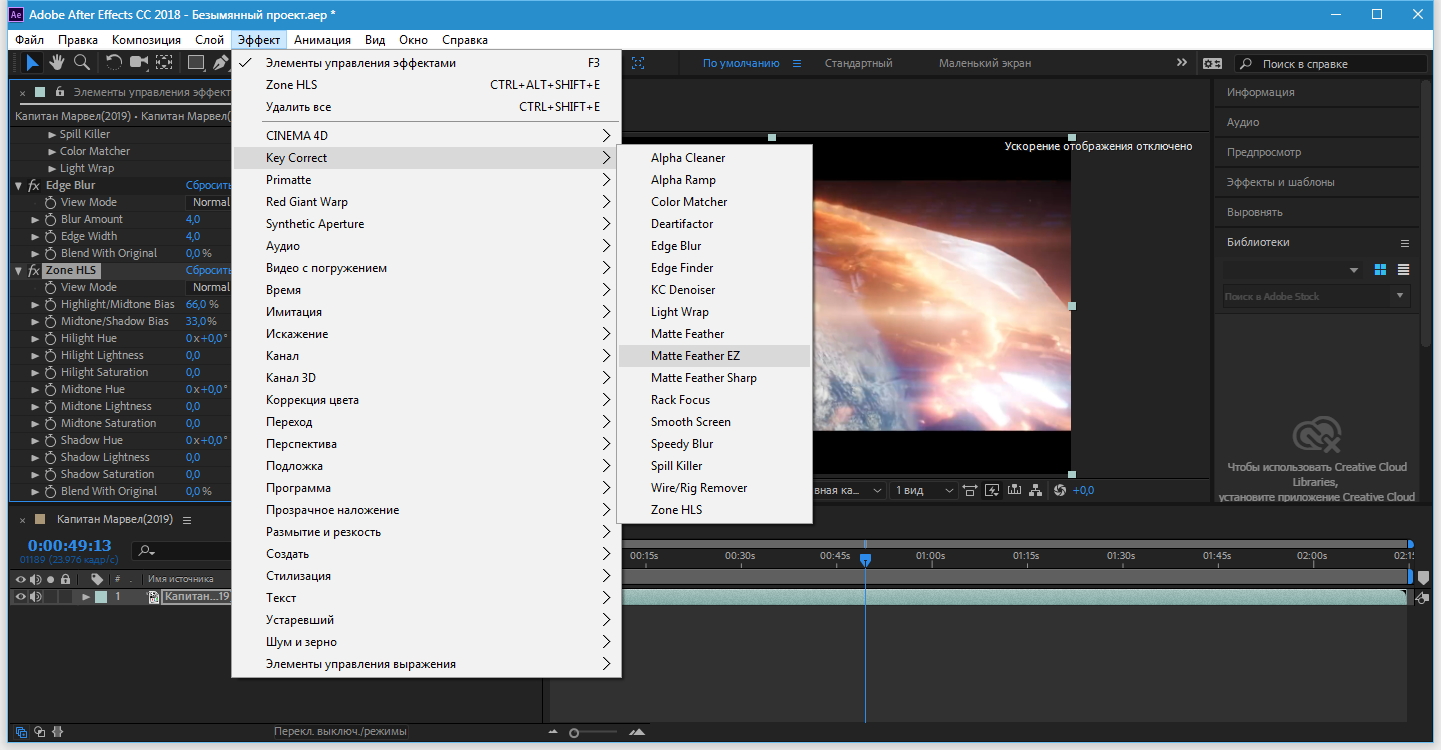
Task: Click reset exposure aperture icon
Action: coord(1060,490)
